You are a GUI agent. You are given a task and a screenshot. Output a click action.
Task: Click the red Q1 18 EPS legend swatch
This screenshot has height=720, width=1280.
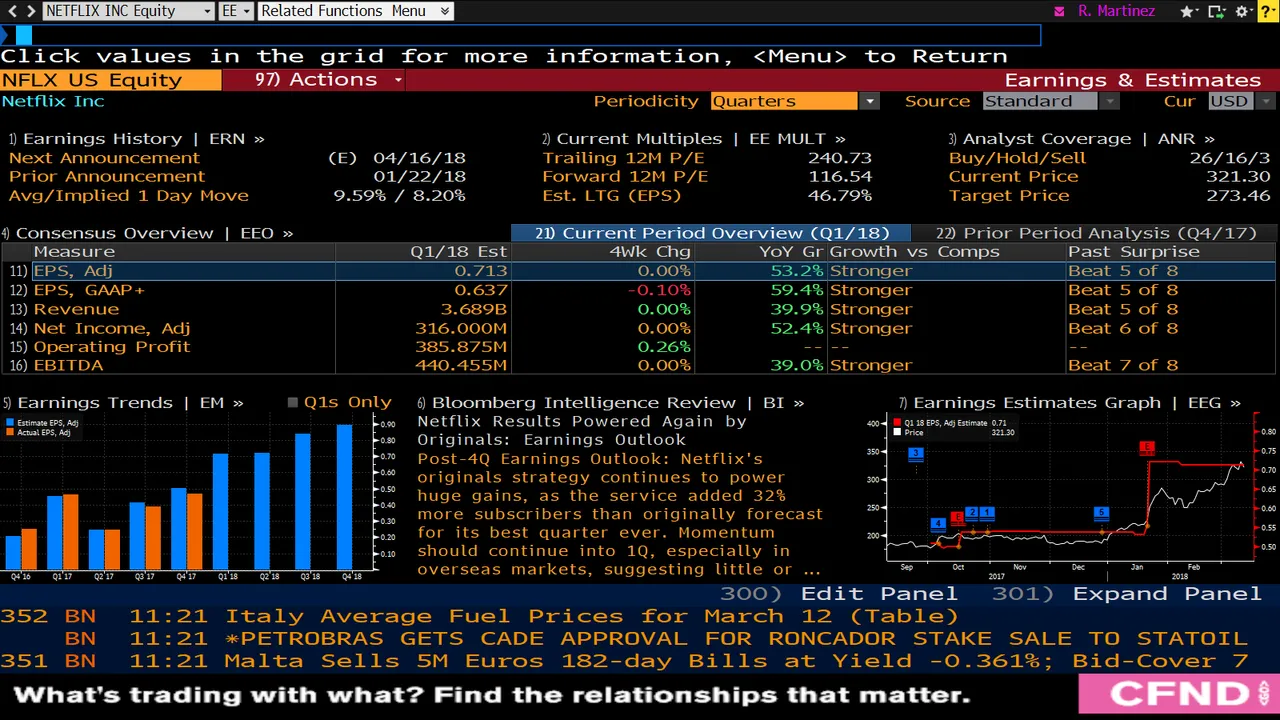(897, 423)
